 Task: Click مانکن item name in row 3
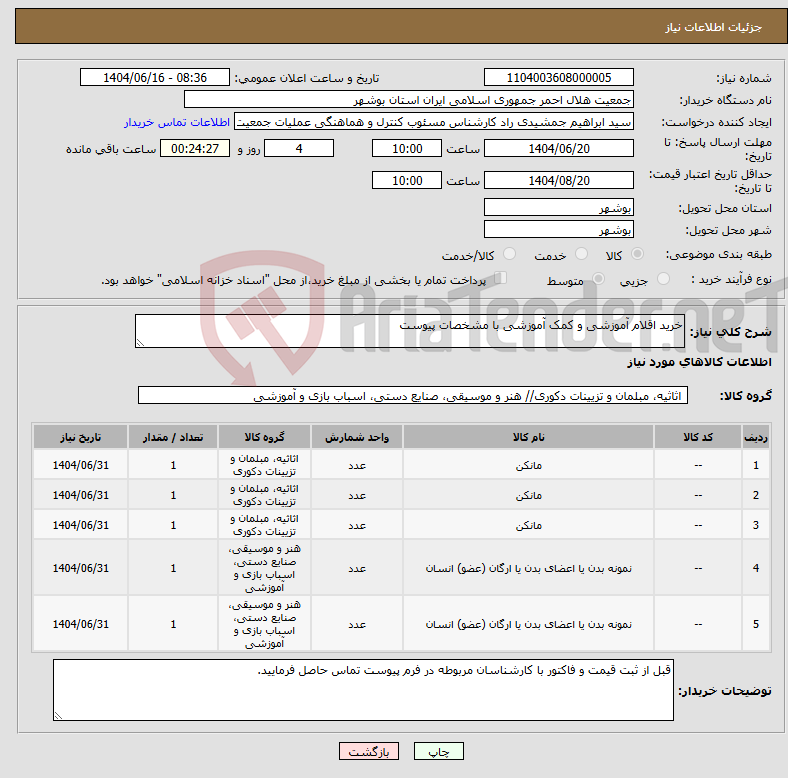click(528, 525)
